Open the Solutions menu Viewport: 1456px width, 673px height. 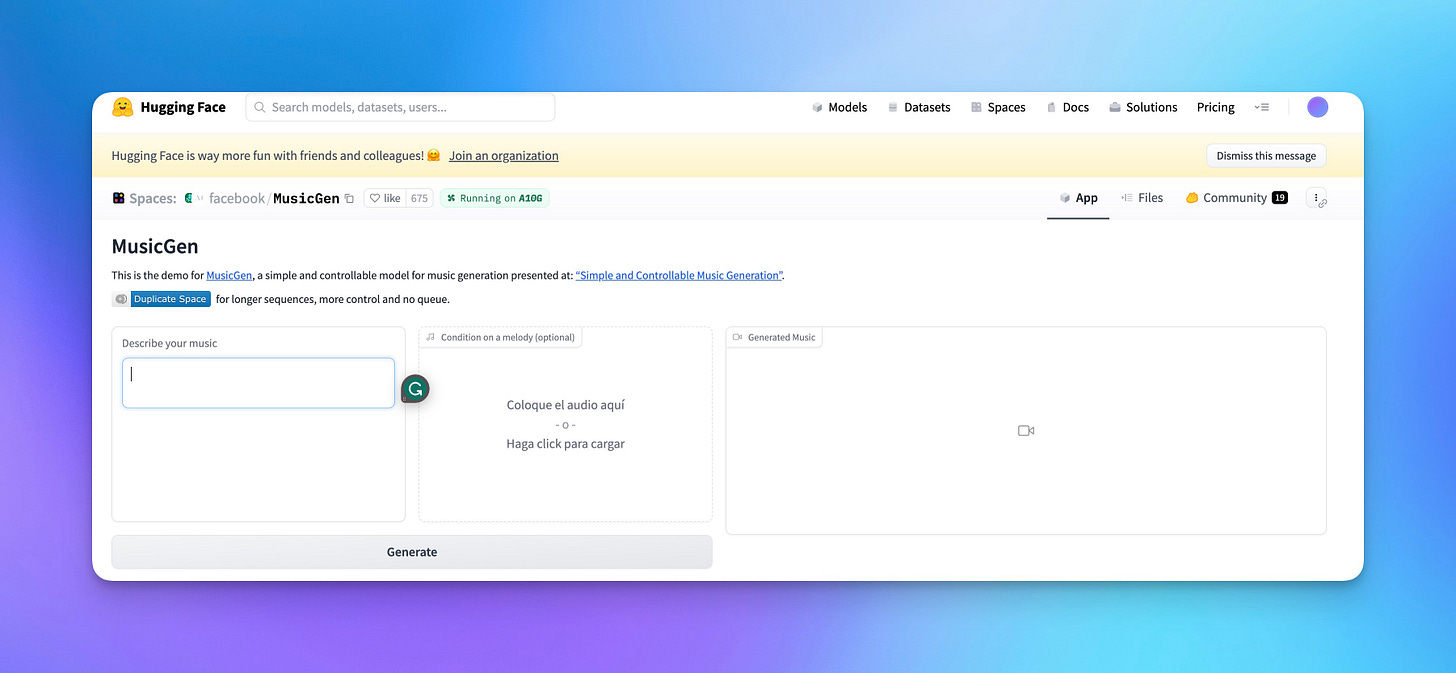(1143, 107)
